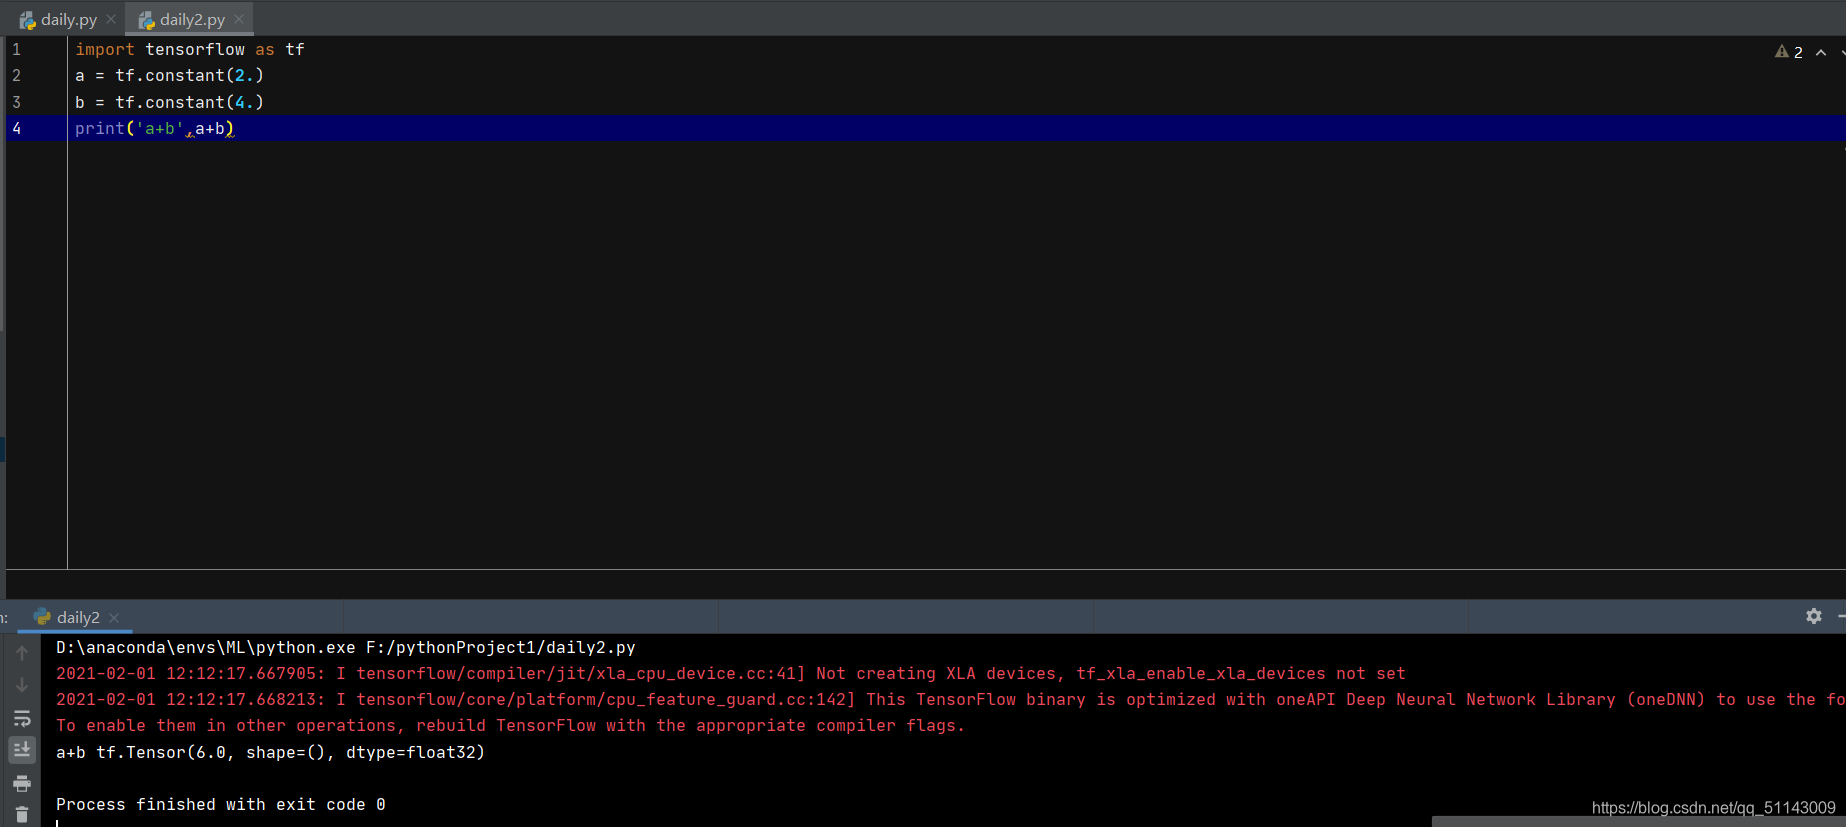Click the up stack trace arrow
1846x827 pixels.
22,652
